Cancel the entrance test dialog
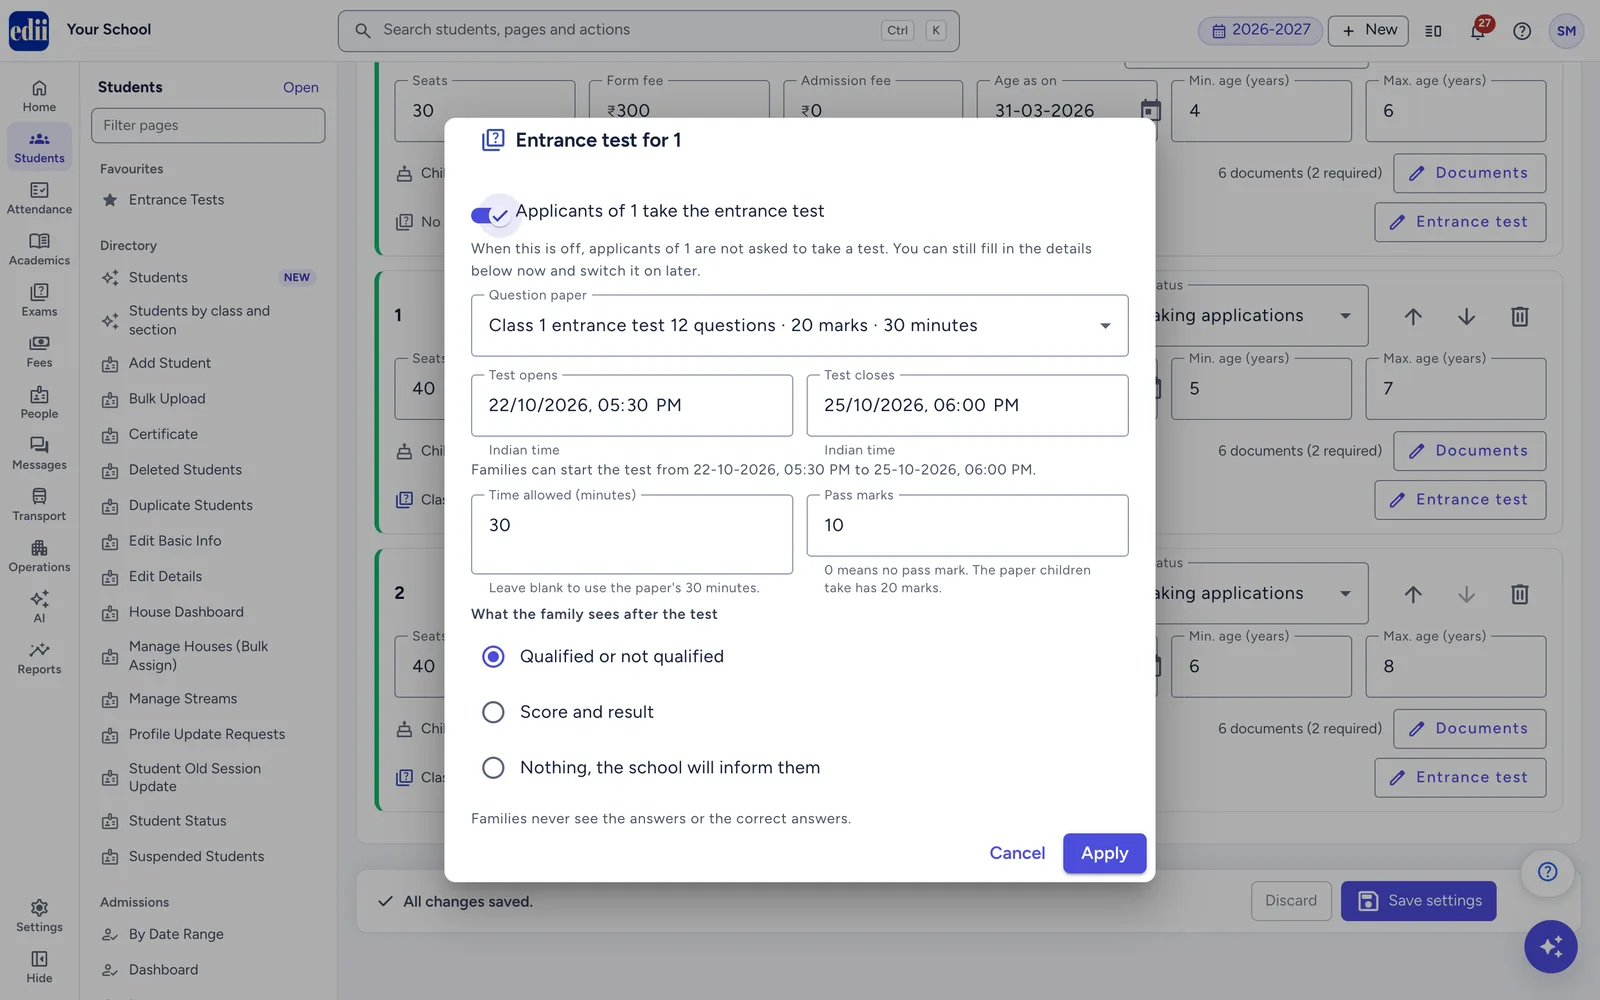 click(1017, 853)
